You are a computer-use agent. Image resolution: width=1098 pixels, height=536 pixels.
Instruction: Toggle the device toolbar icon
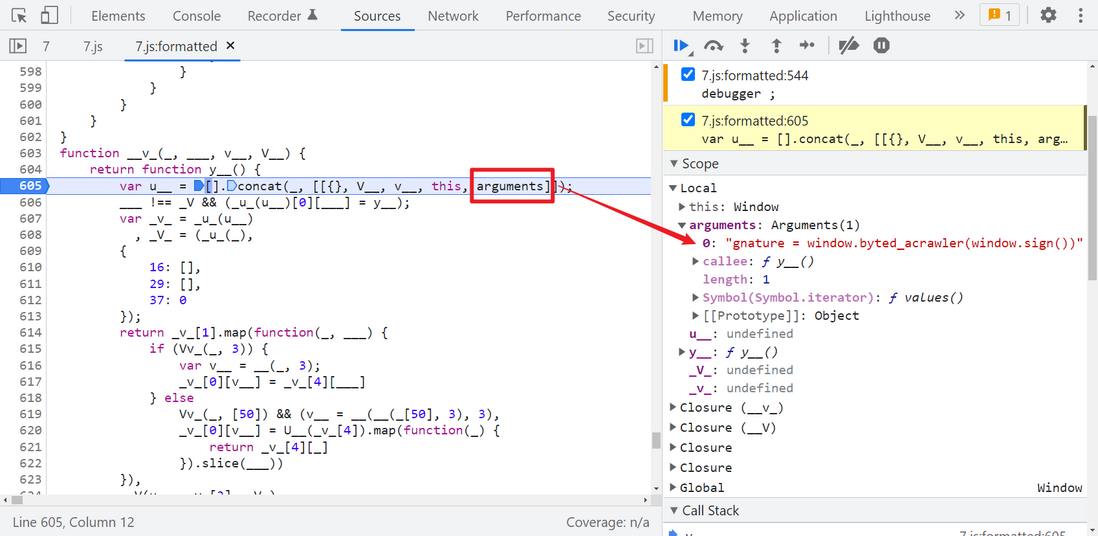48,15
